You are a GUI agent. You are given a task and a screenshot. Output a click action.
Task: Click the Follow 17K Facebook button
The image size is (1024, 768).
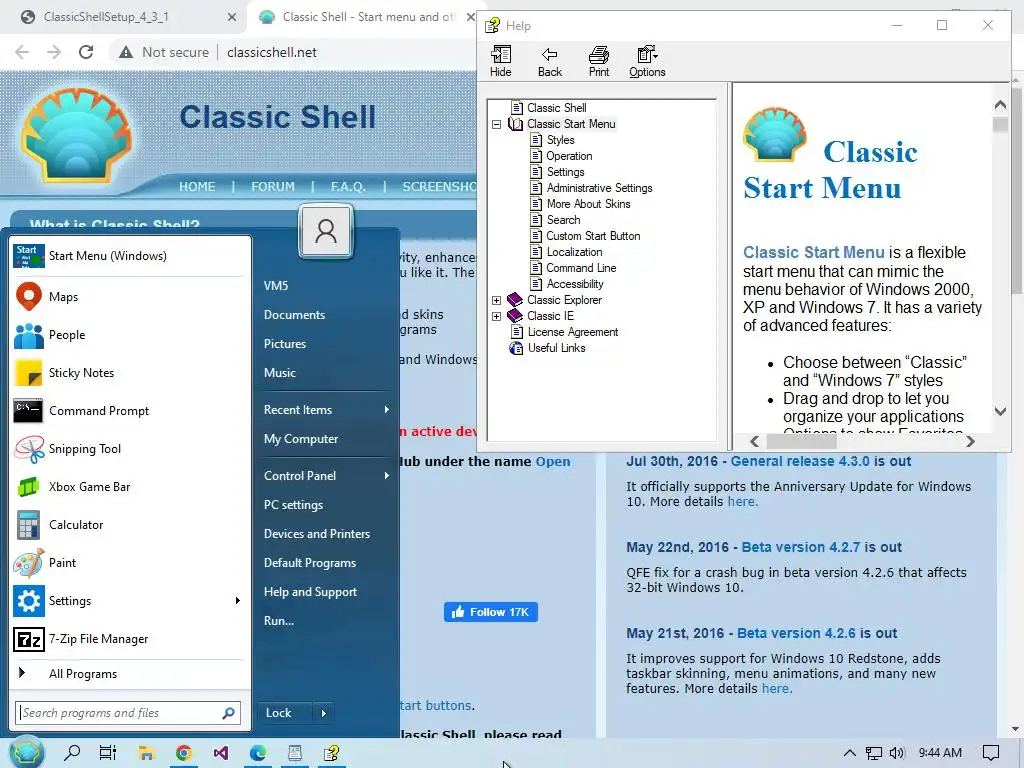click(x=490, y=612)
